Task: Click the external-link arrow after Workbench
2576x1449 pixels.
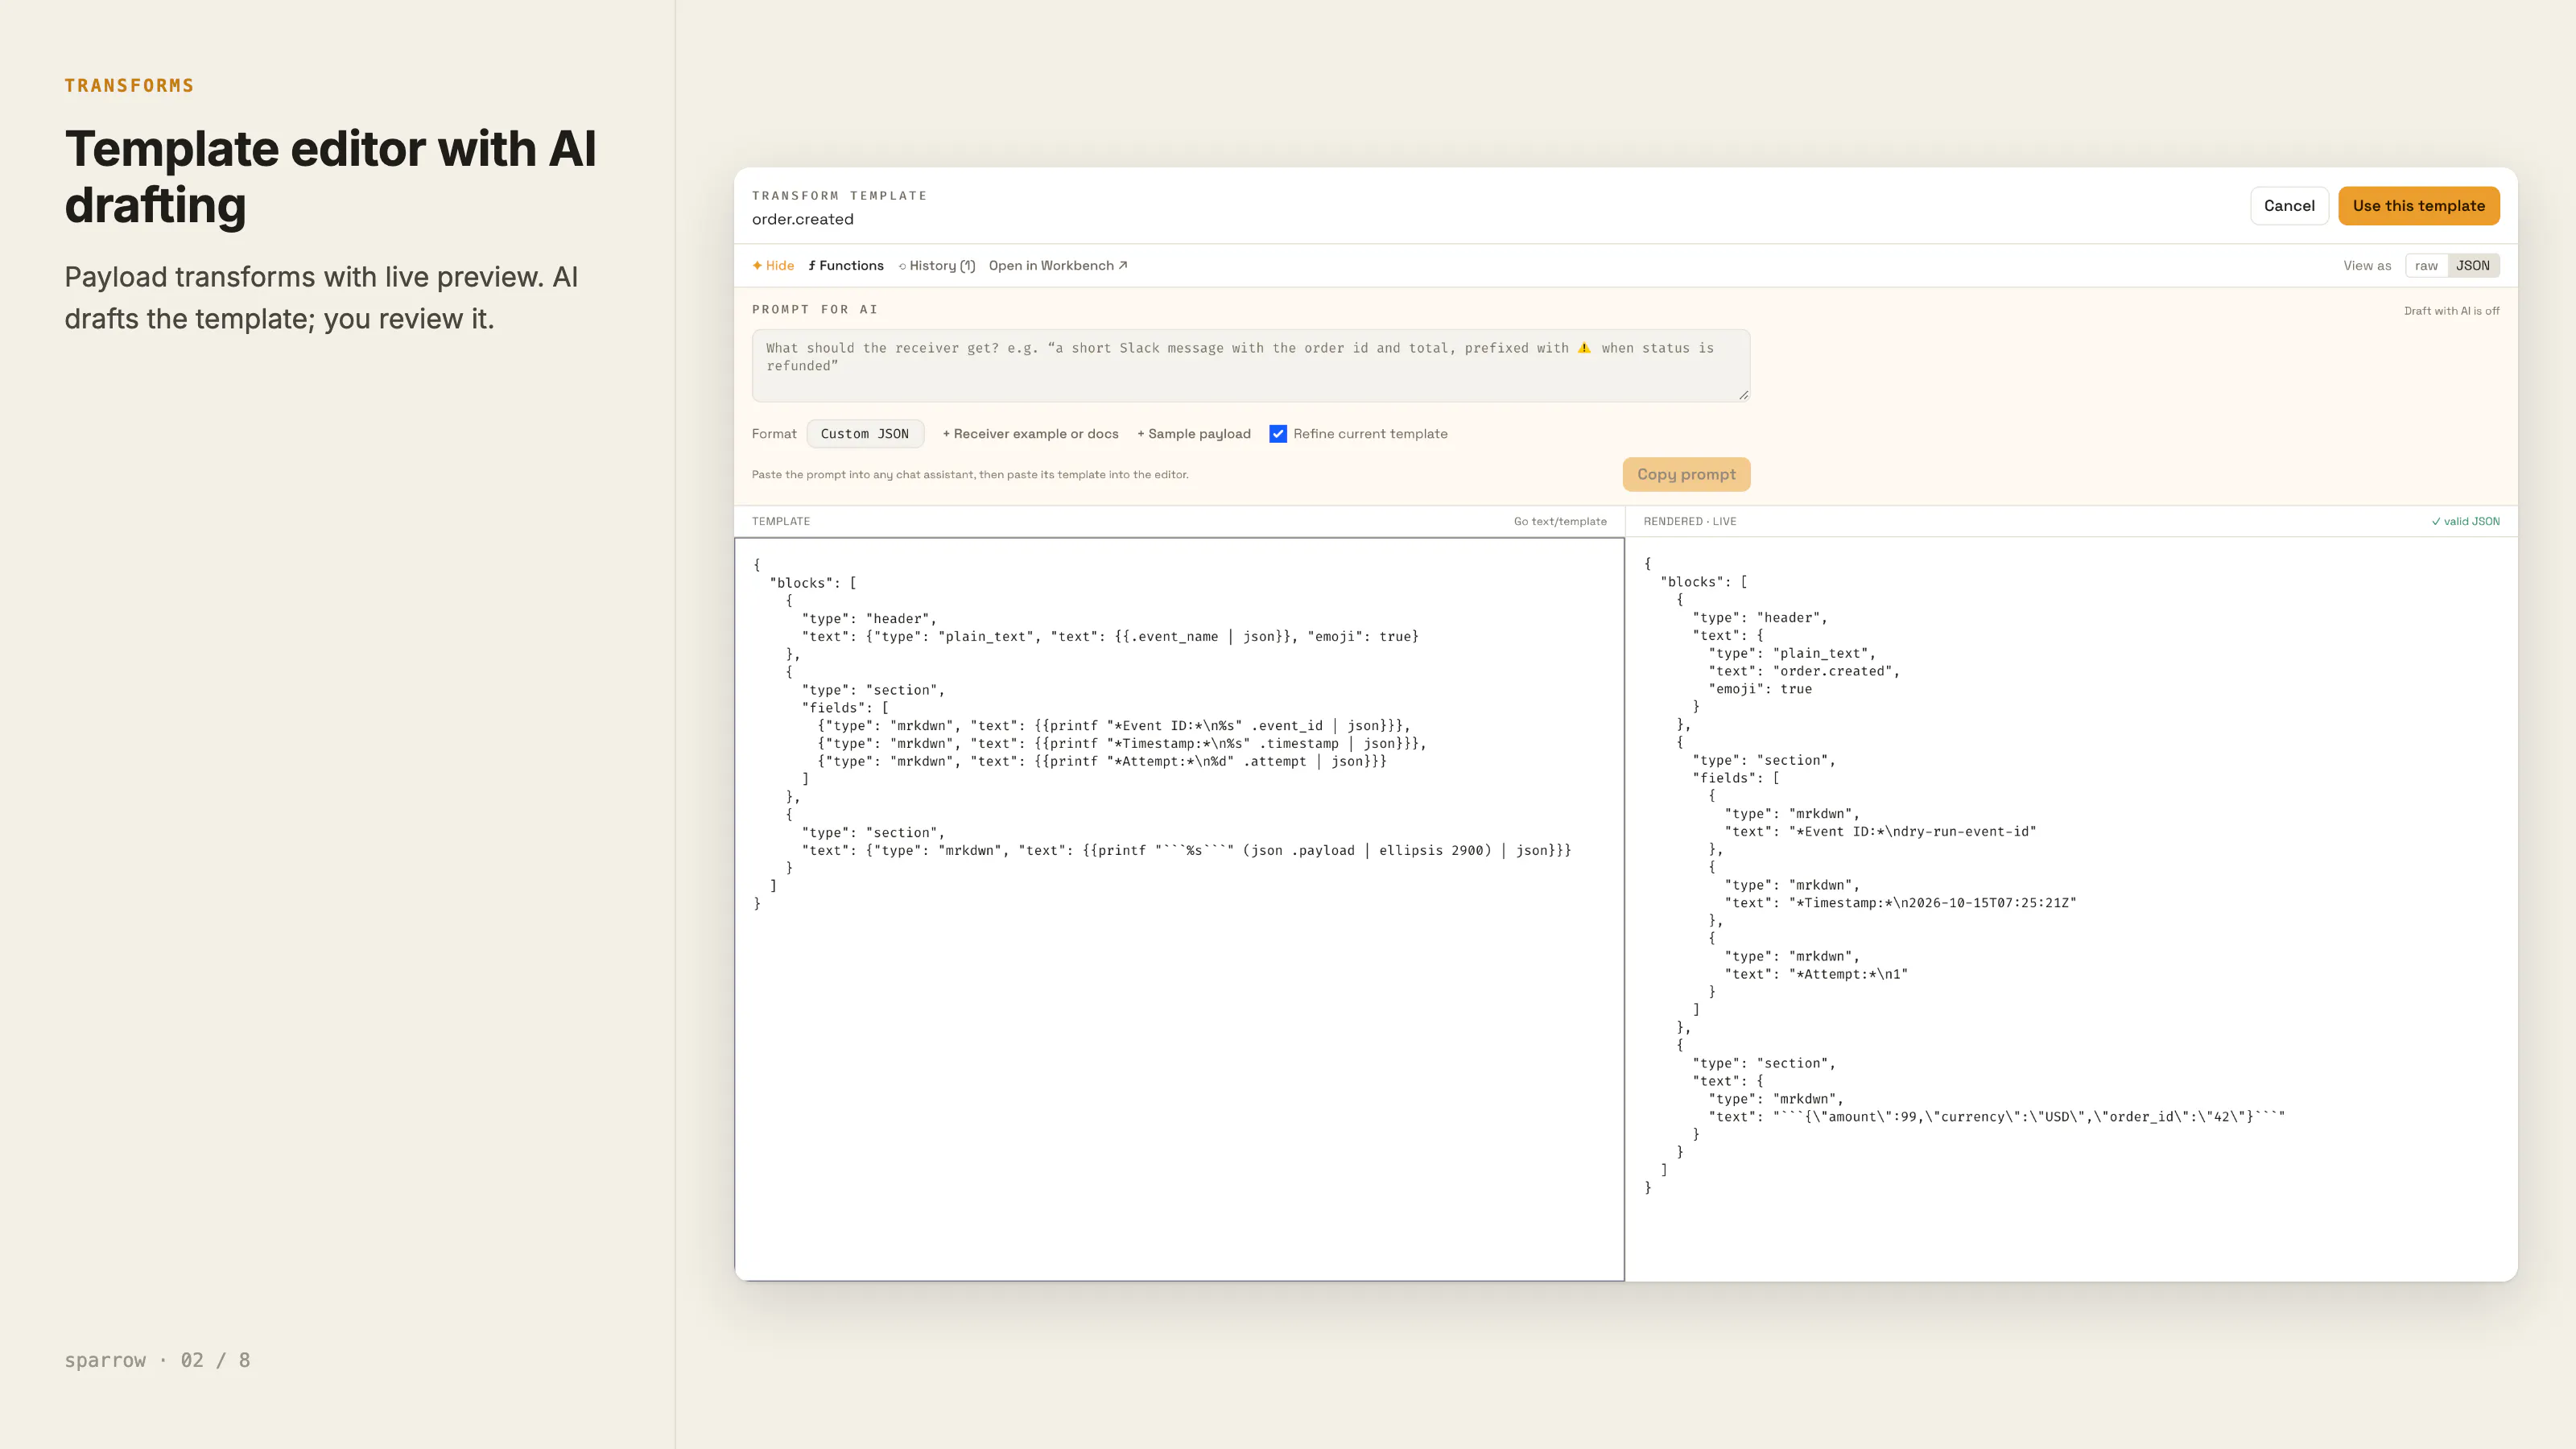Action: click(x=1123, y=265)
